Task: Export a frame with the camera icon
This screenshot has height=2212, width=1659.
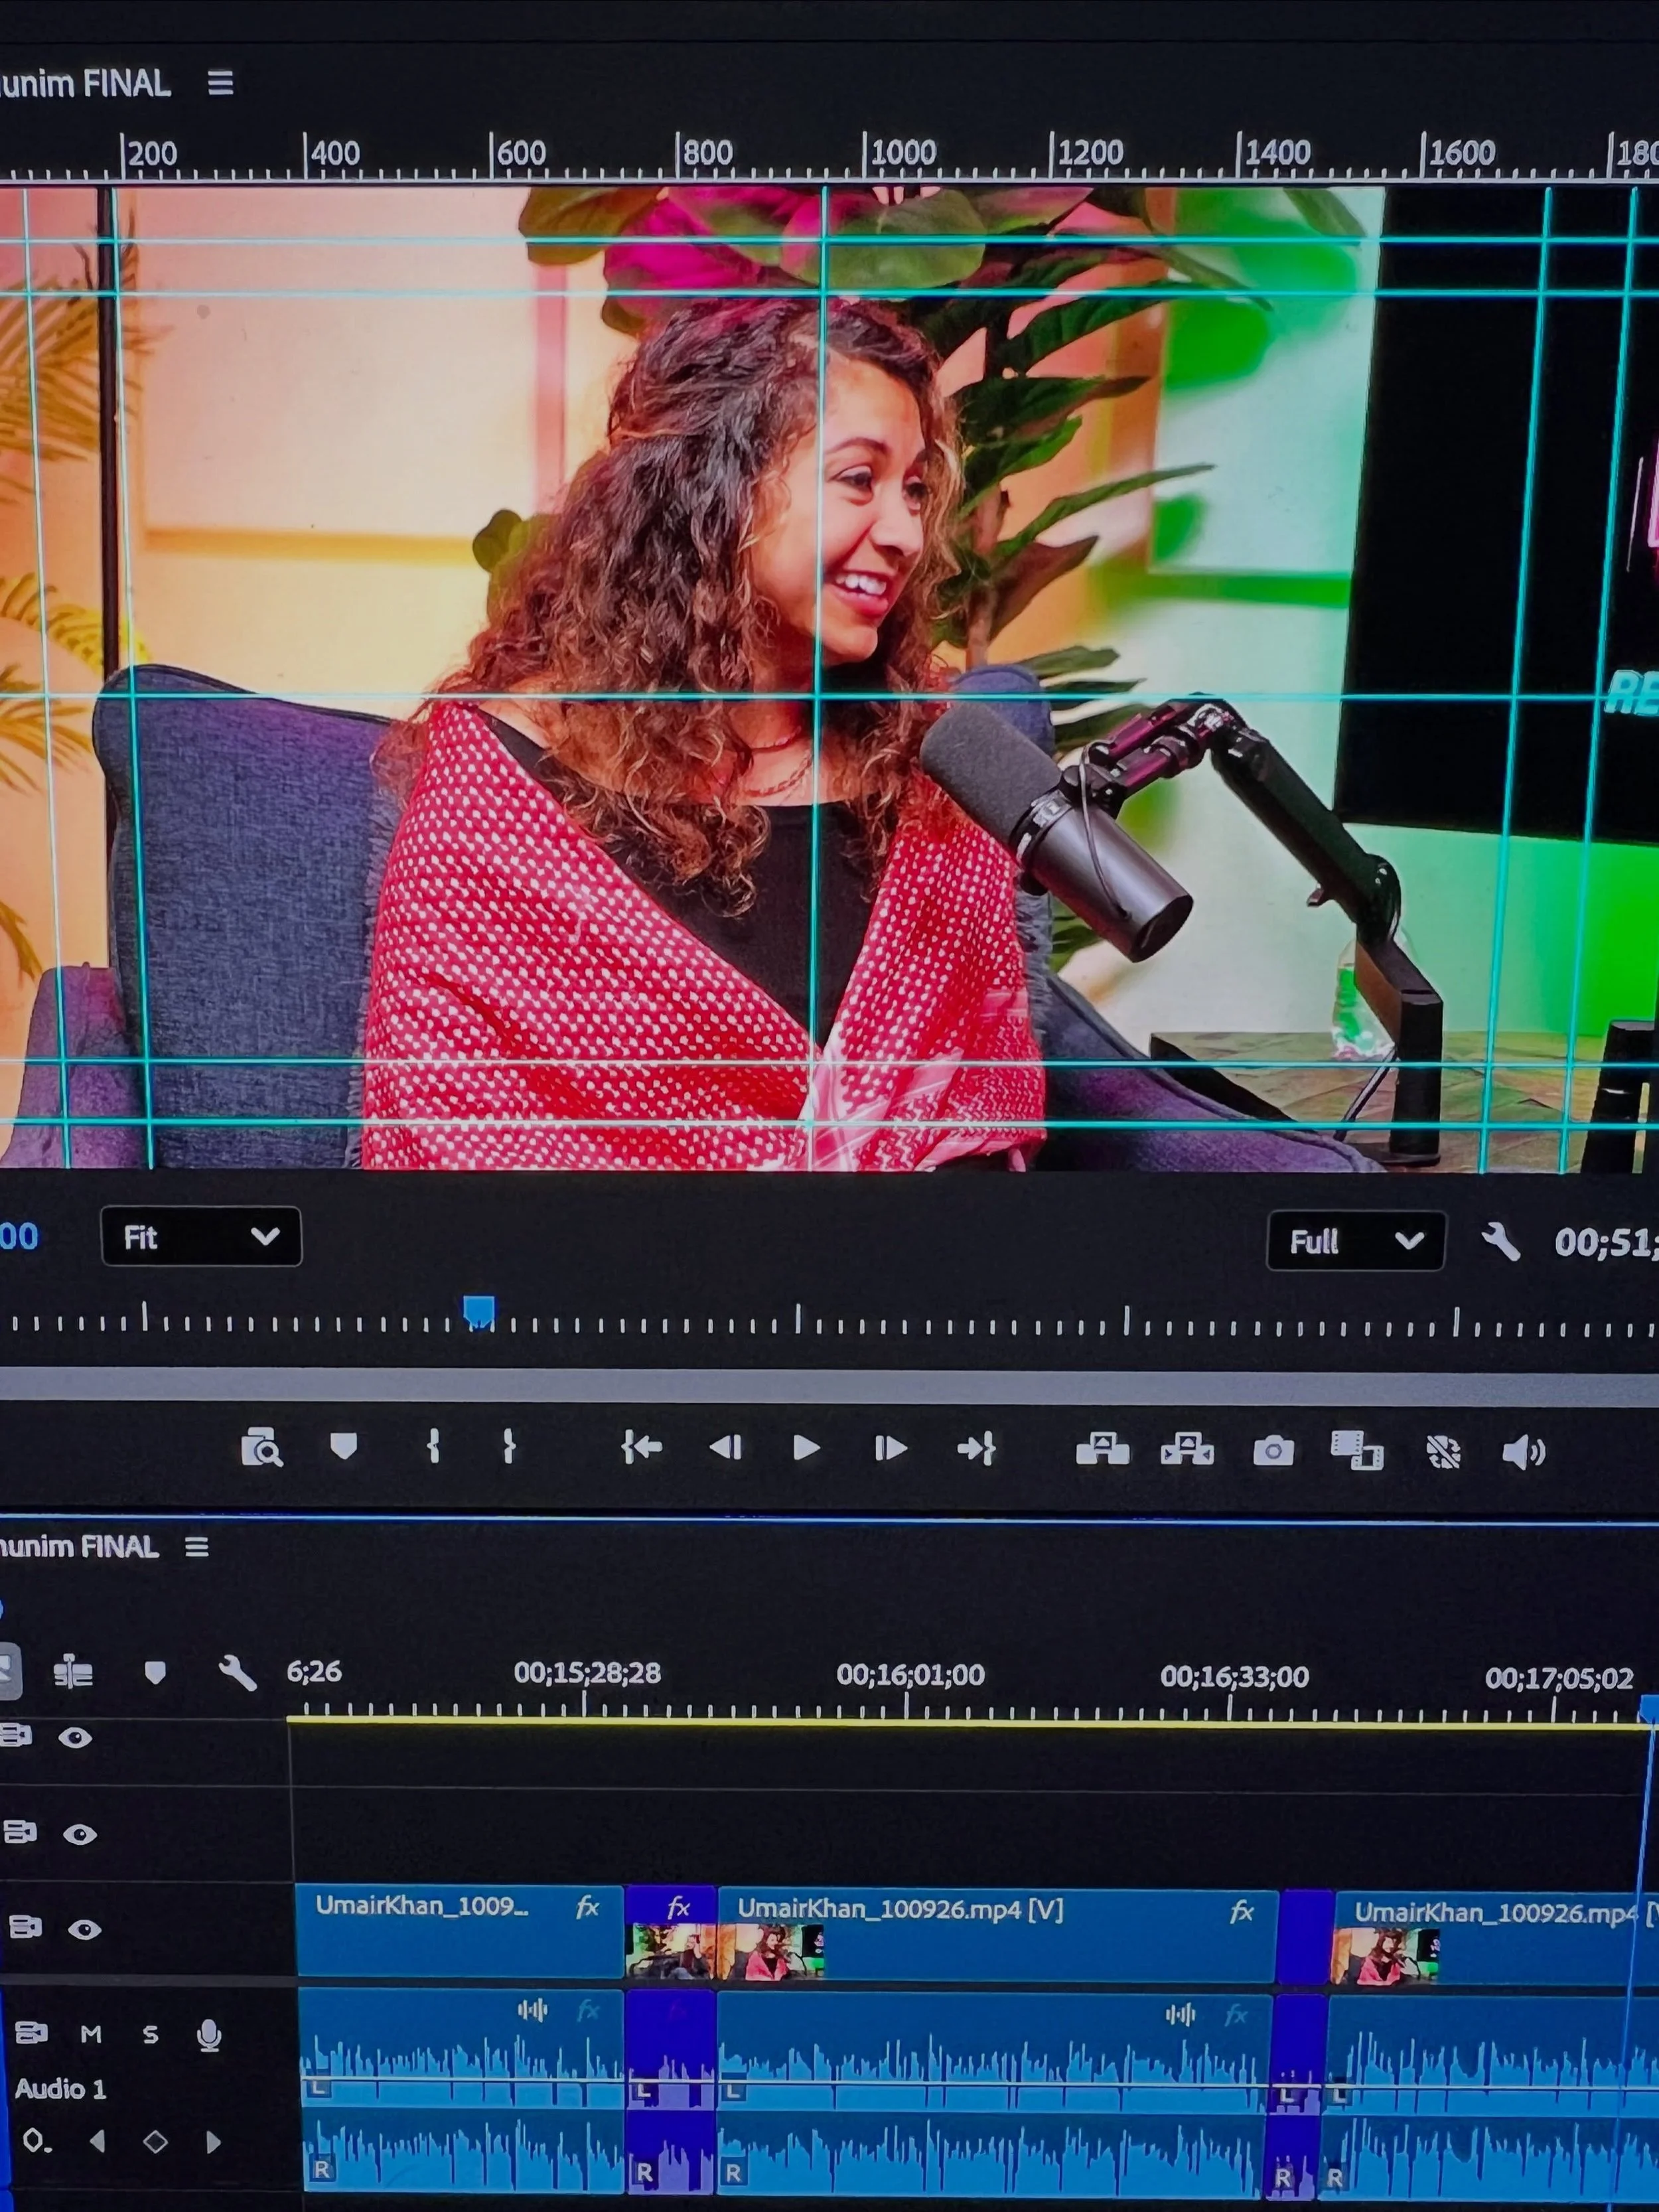Action: pos(1273,1450)
